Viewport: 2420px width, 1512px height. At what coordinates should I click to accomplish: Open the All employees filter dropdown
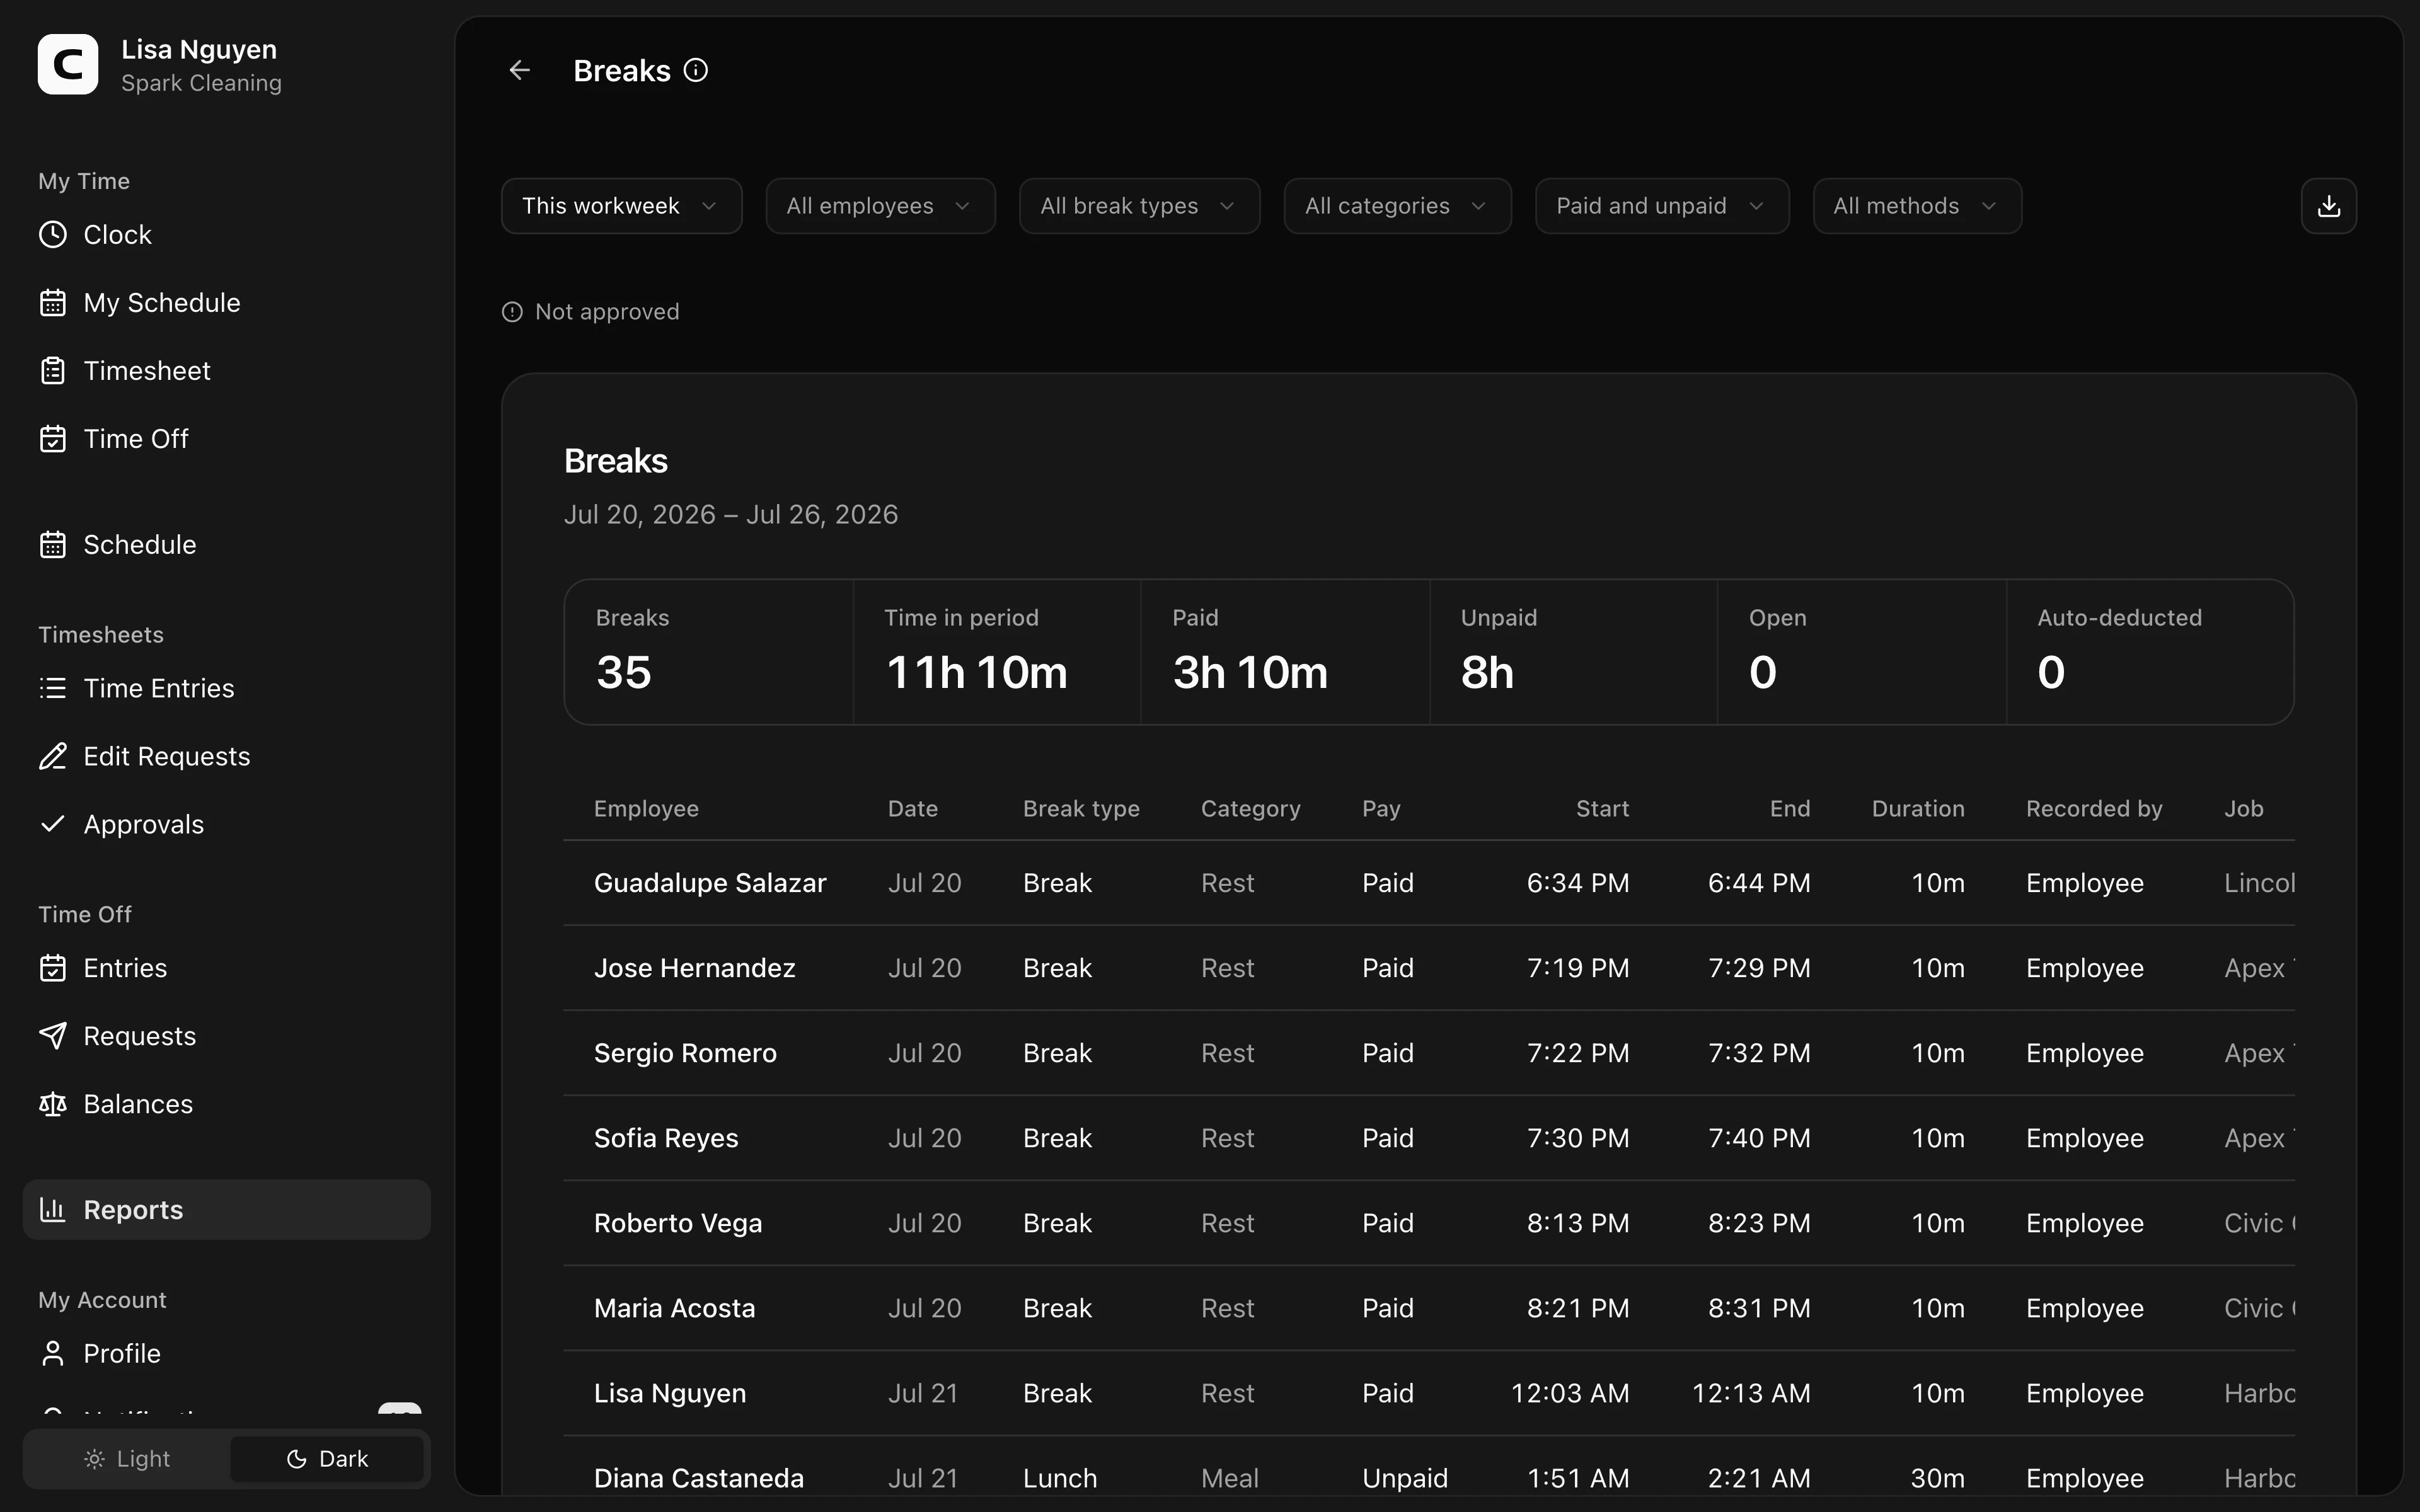880,206
